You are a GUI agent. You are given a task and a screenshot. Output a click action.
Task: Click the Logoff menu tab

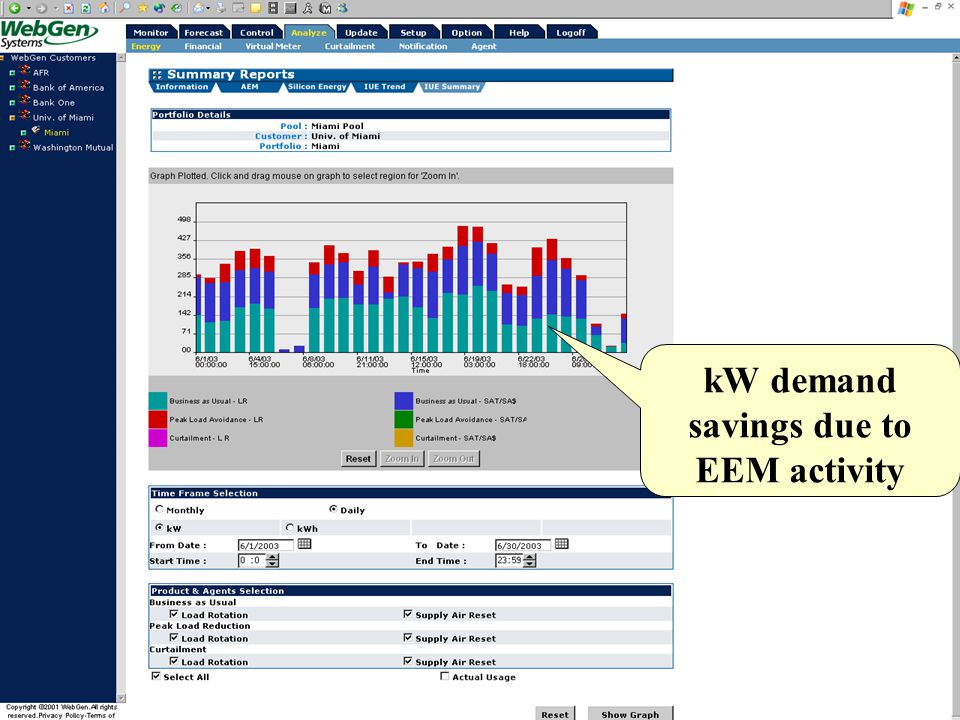tap(571, 32)
